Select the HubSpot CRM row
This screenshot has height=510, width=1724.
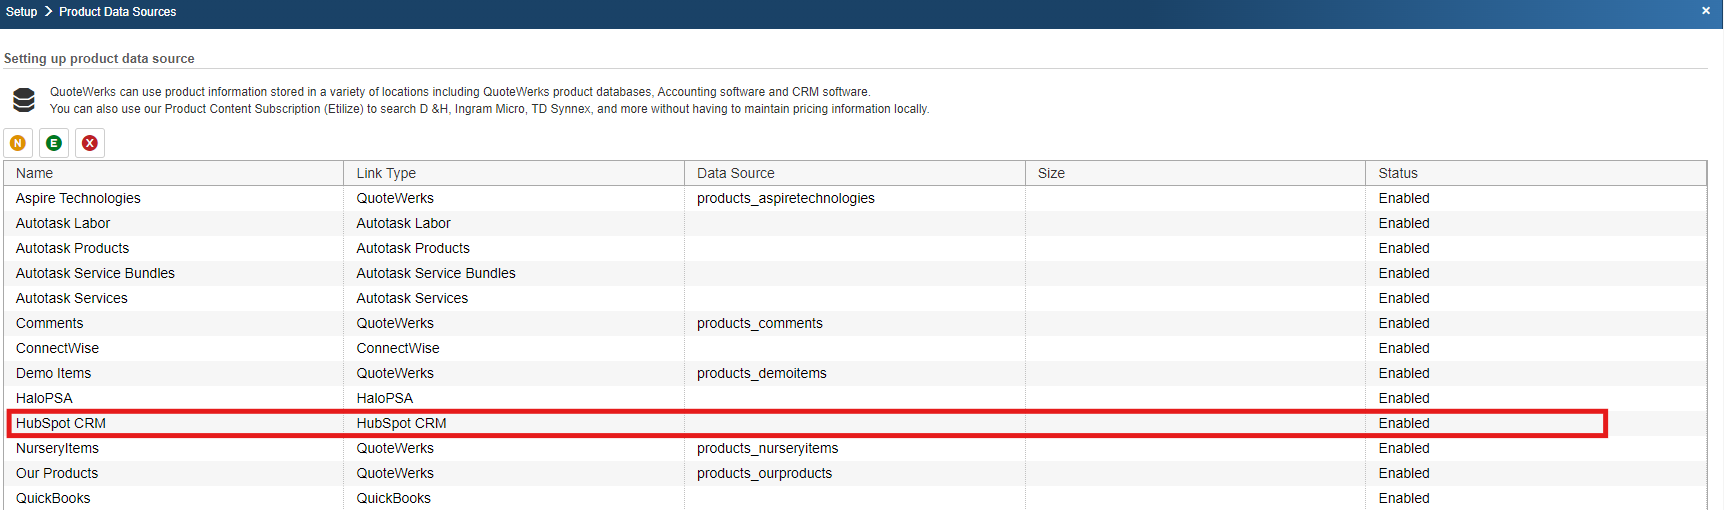click(61, 423)
